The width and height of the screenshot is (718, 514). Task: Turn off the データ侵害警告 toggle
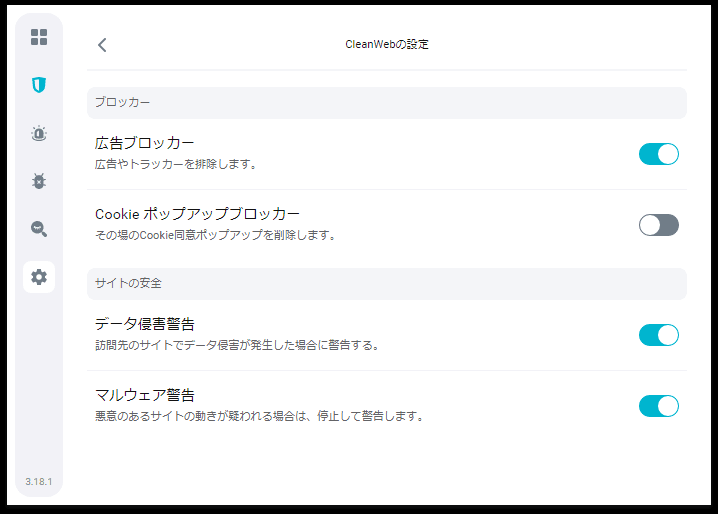tap(658, 335)
